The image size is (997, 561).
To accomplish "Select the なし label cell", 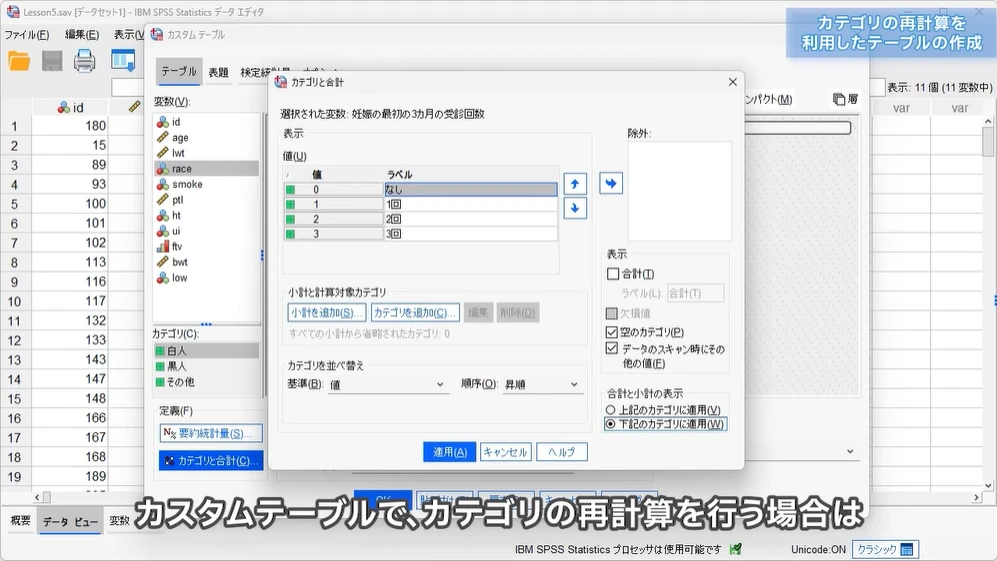I will (470, 189).
